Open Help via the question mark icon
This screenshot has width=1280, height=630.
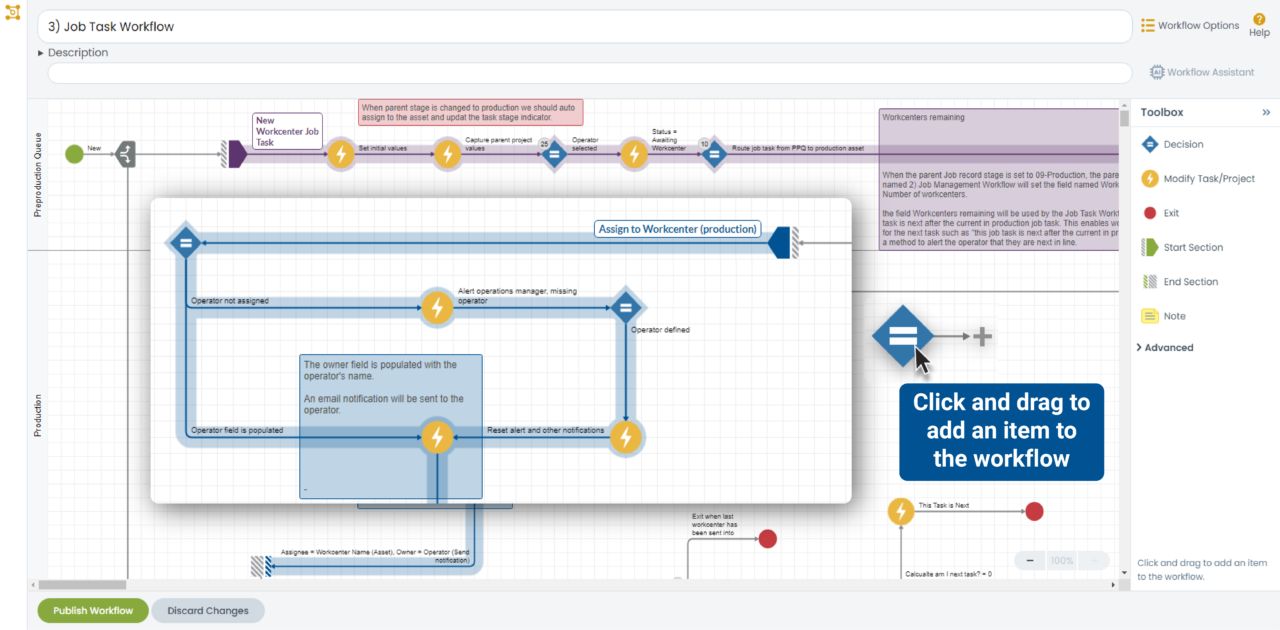(1259, 20)
